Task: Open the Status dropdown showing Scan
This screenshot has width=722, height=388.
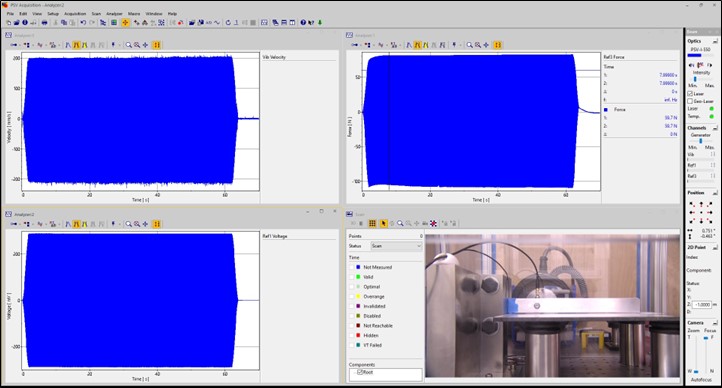Action: click(396, 246)
